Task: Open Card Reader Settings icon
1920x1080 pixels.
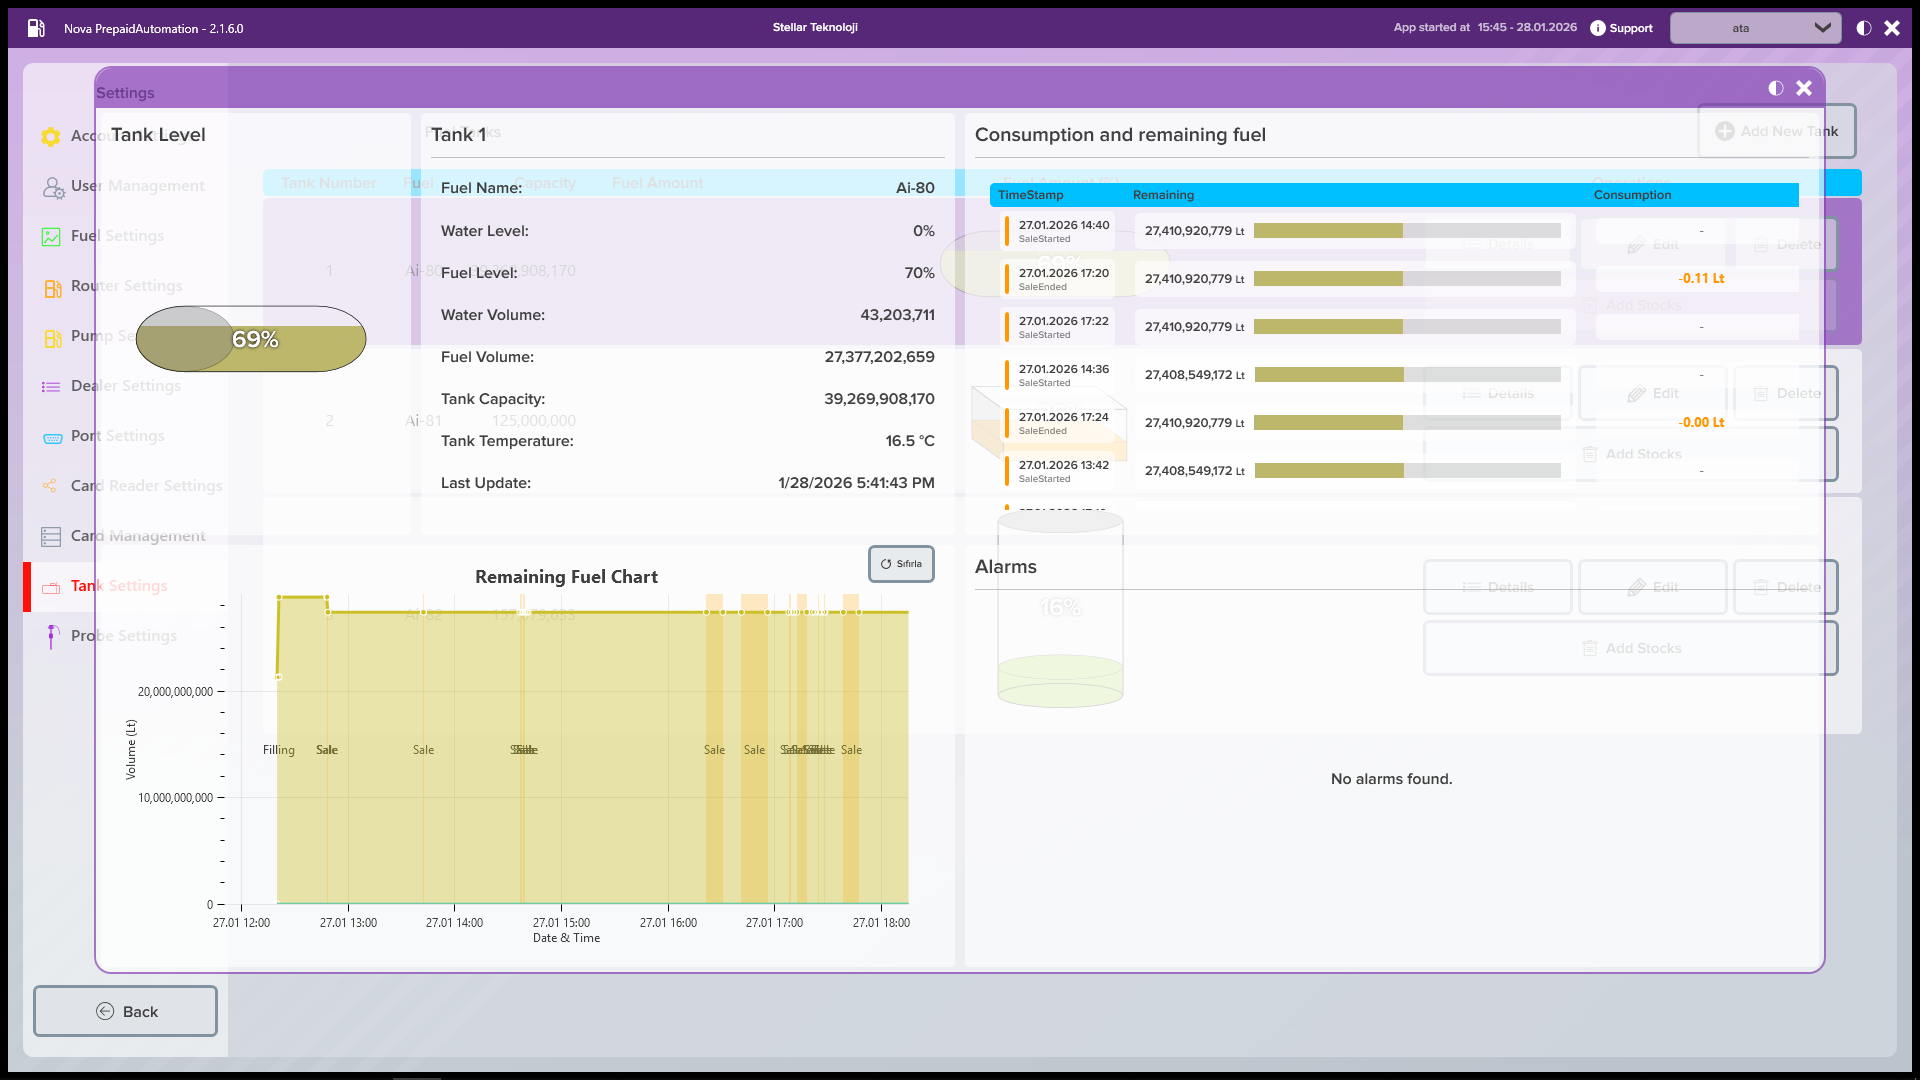Action: [x=50, y=486]
